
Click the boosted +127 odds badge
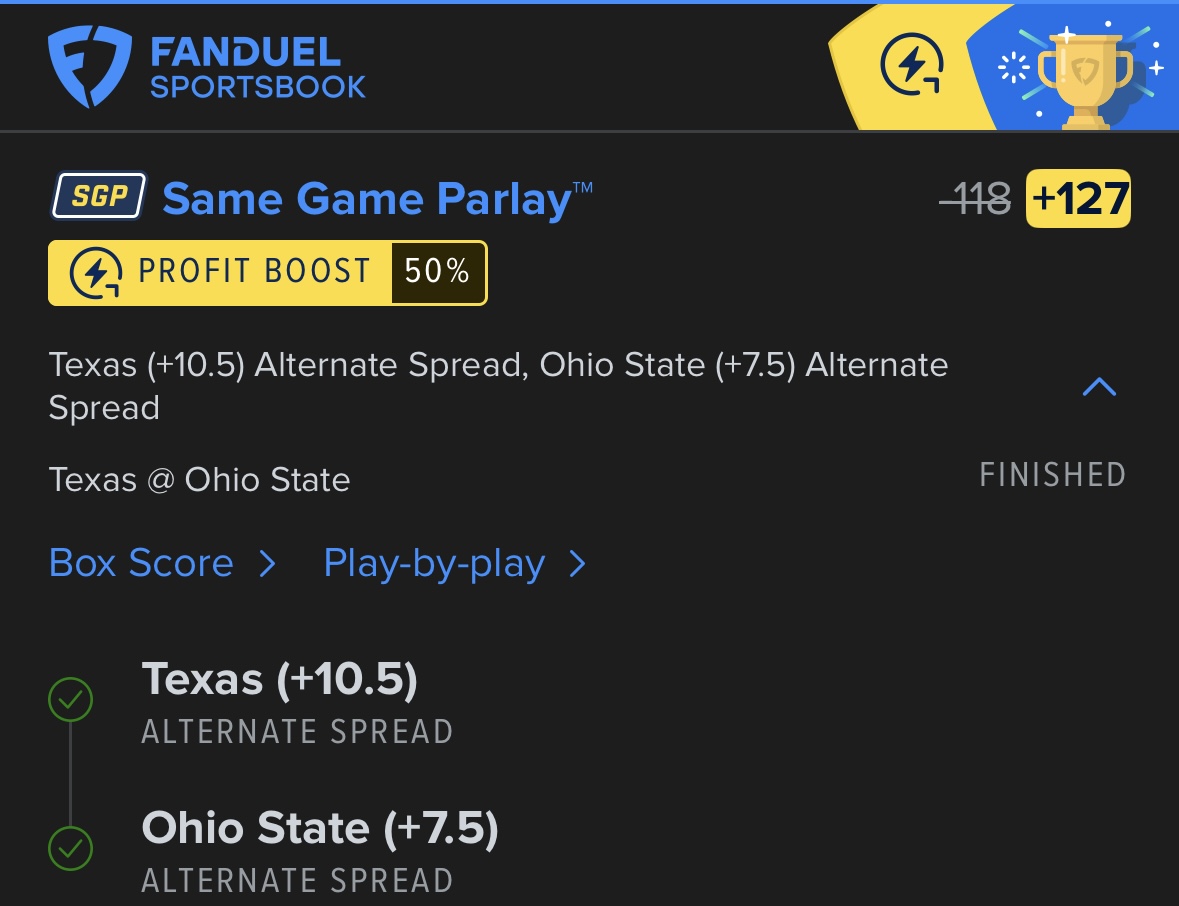[1079, 199]
